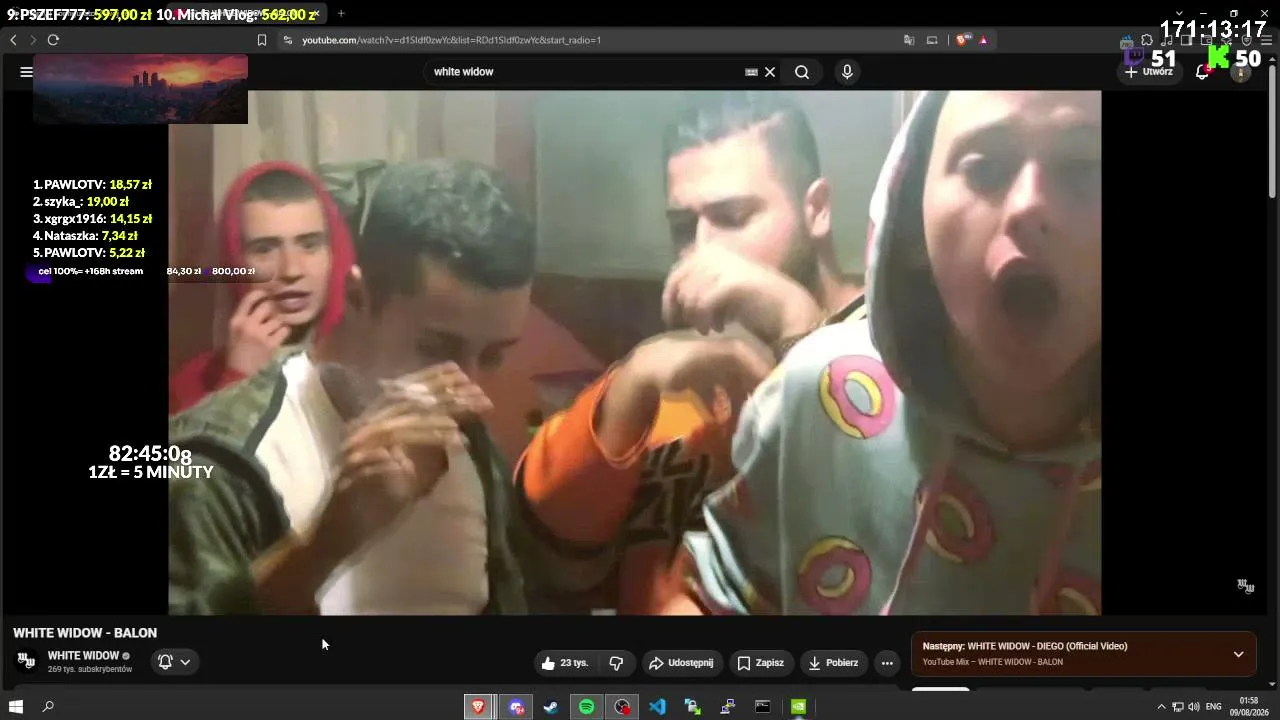The image size is (1280, 720).
Task: Click the Utwórz create button
Action: click(x=1148, y=72)
